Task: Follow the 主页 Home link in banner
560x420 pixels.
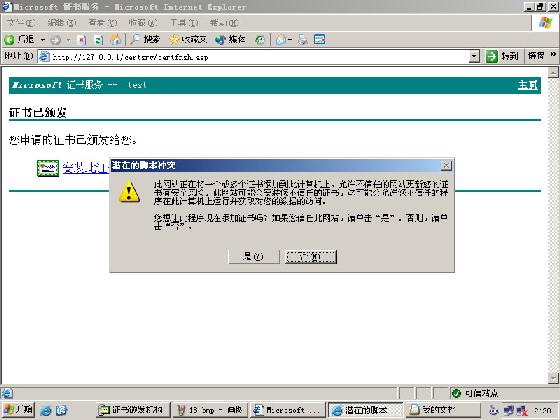Action: point(528,85)
